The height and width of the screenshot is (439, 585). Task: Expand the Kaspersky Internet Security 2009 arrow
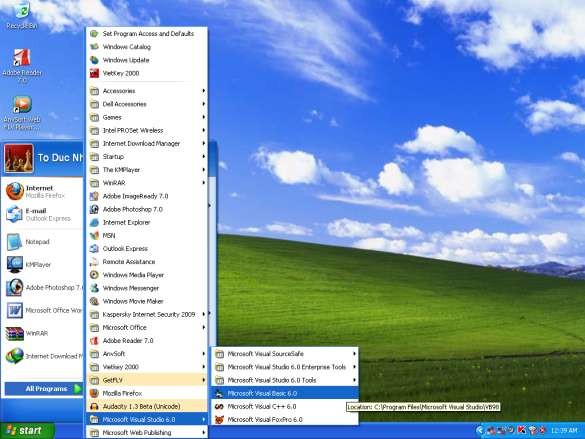pyautogui.click(x=204, y=314)
